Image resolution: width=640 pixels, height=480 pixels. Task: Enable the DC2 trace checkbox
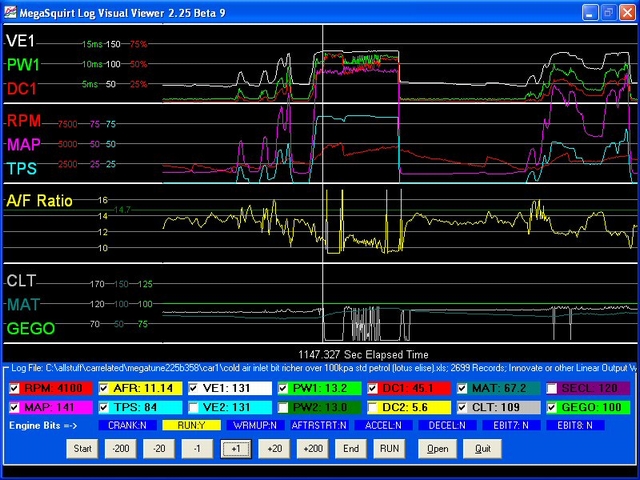(372, 408)
